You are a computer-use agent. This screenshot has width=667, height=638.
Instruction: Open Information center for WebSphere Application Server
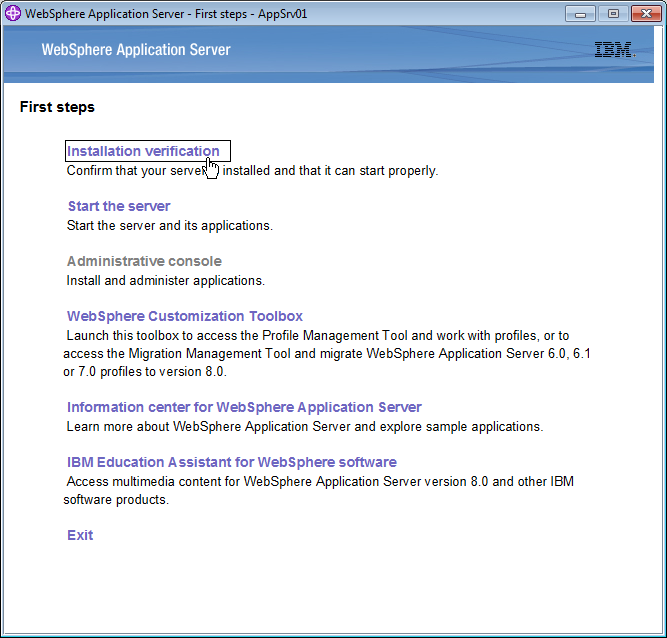pyautogui.click(x=244, y=407)
